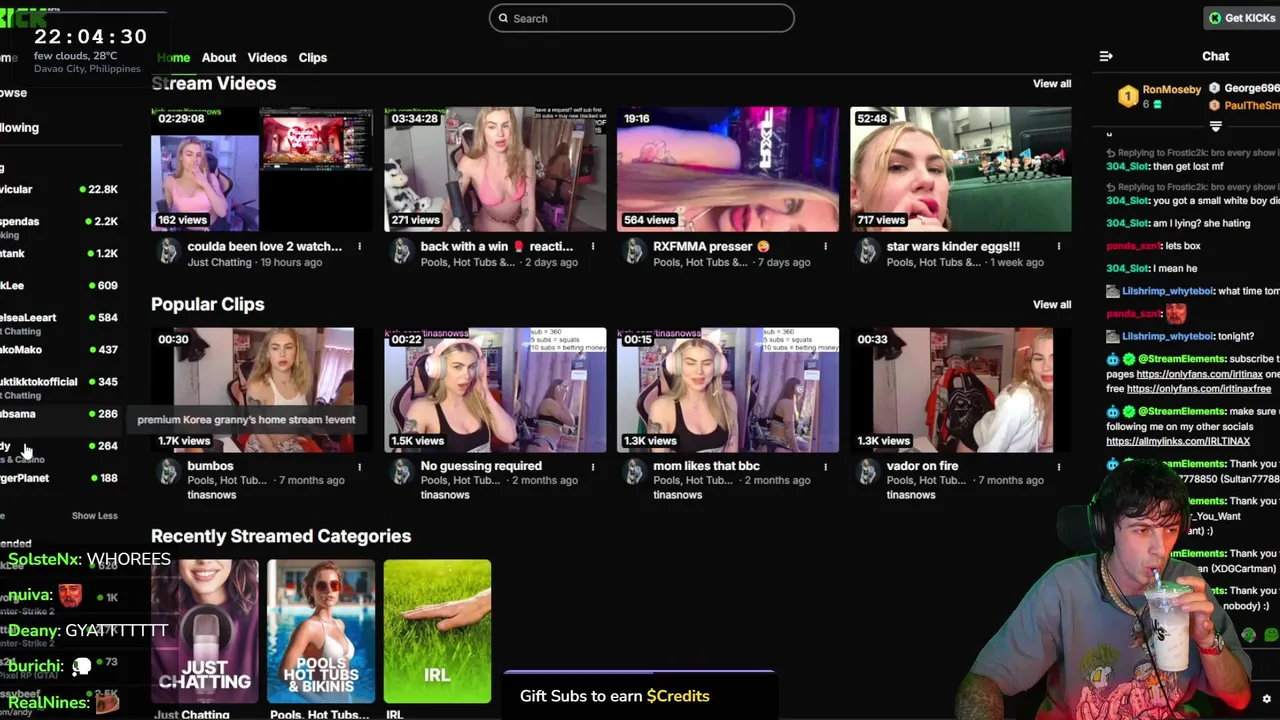View all Popular Clips

pos(1052,305)
